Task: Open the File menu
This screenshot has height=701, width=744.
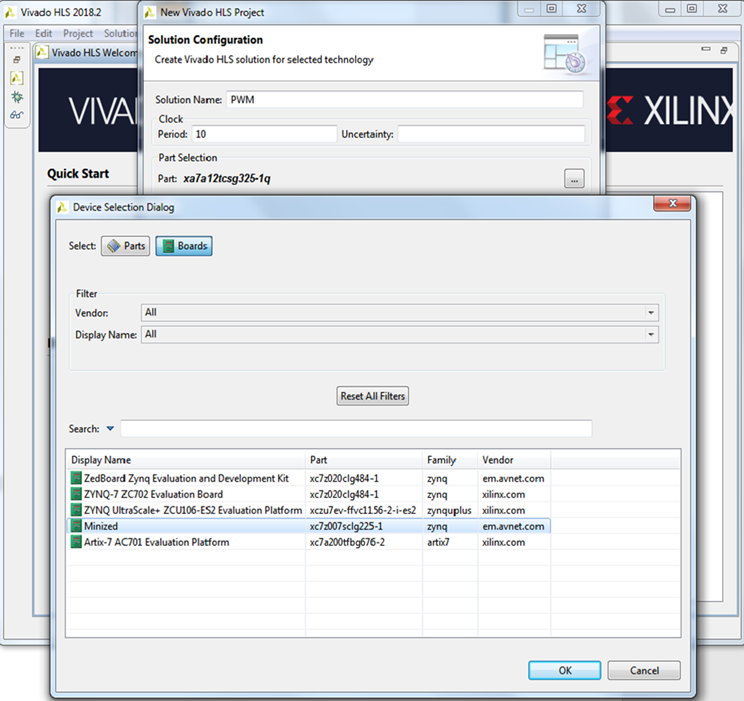Action: pos(17,33)
